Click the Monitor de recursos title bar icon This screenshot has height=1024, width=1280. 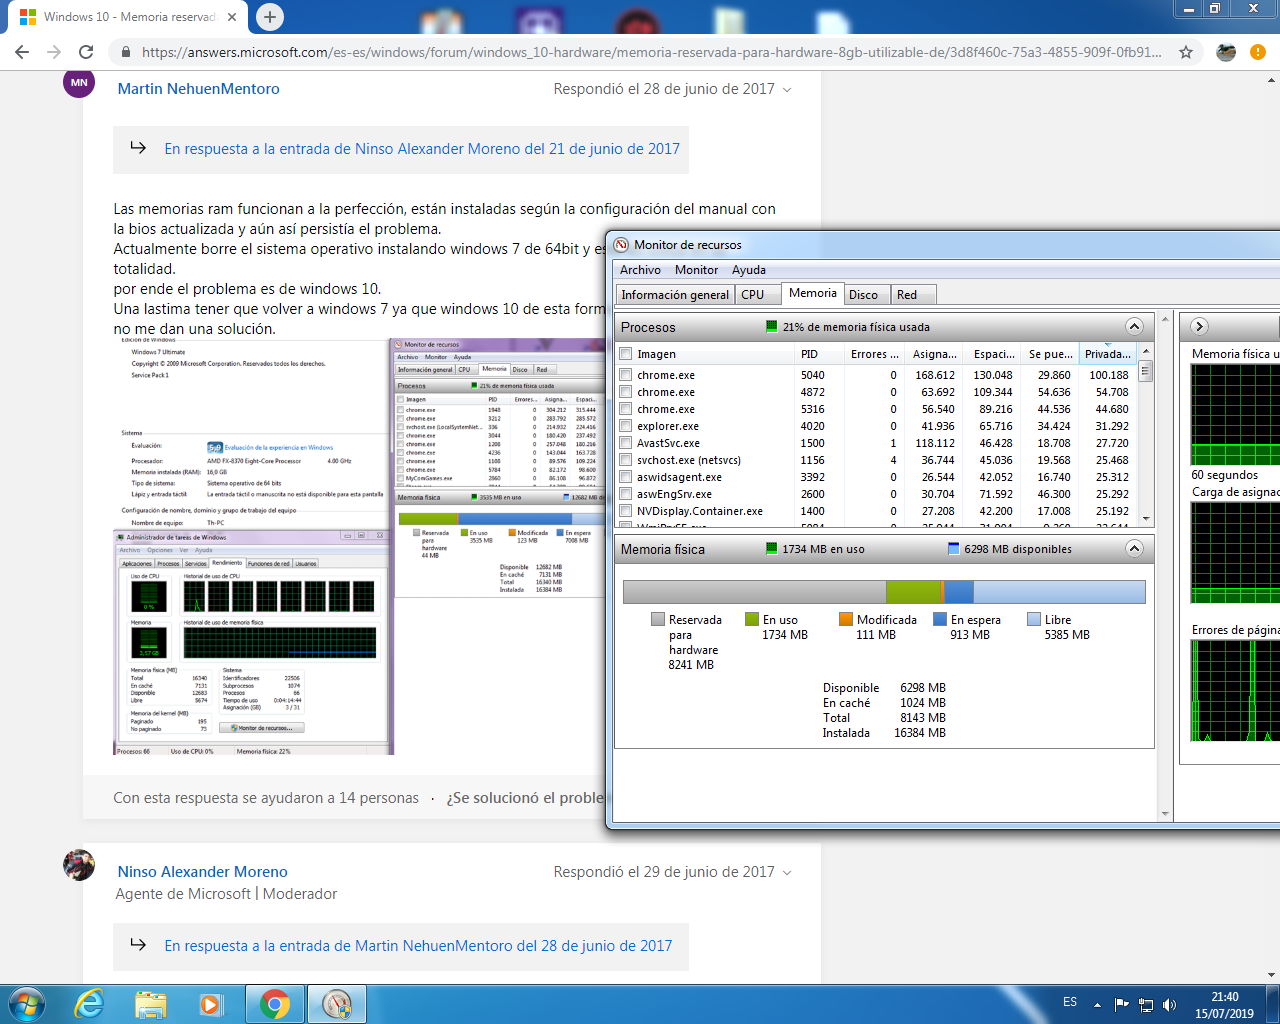click(621, 245)
